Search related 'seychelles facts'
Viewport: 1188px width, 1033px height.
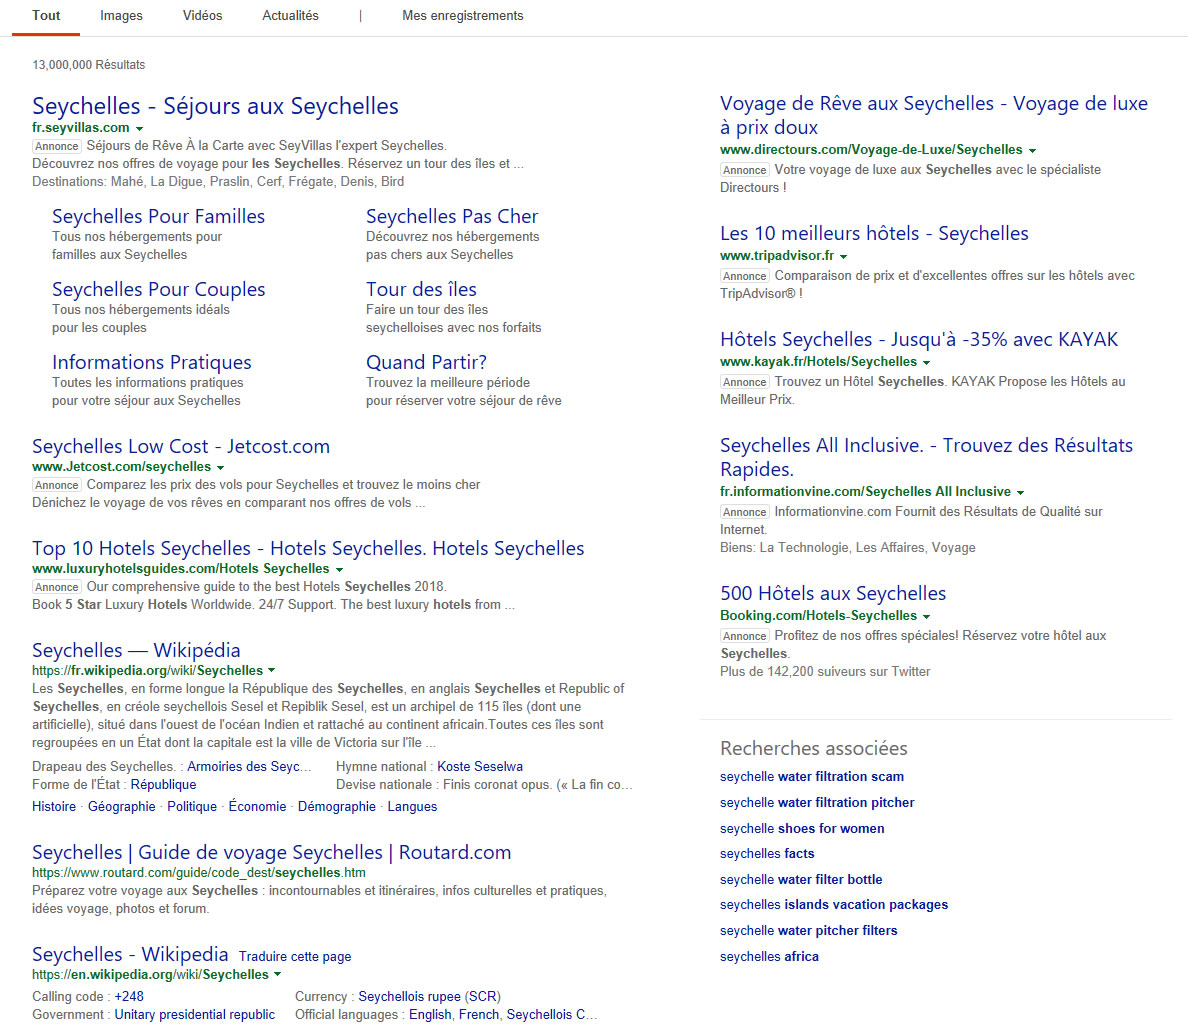767,854
